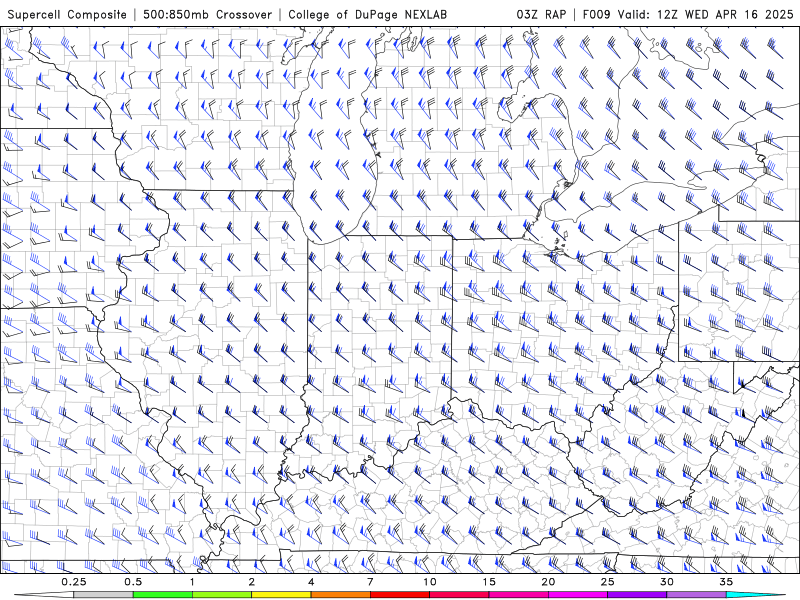The width and height of the screenshot is (800, 600).
Task: Click the 0.5 legend tick label
Action: pyautogui.click(x=133, y=582)
